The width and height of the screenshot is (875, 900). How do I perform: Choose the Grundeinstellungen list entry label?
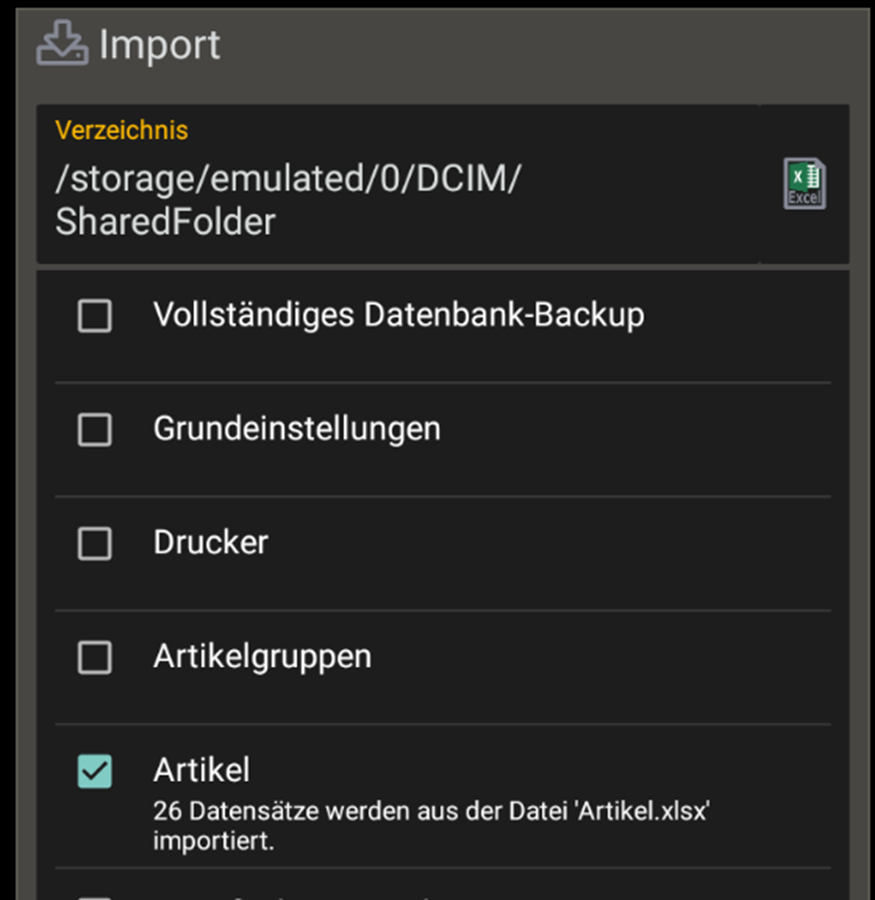click(296, 429)
